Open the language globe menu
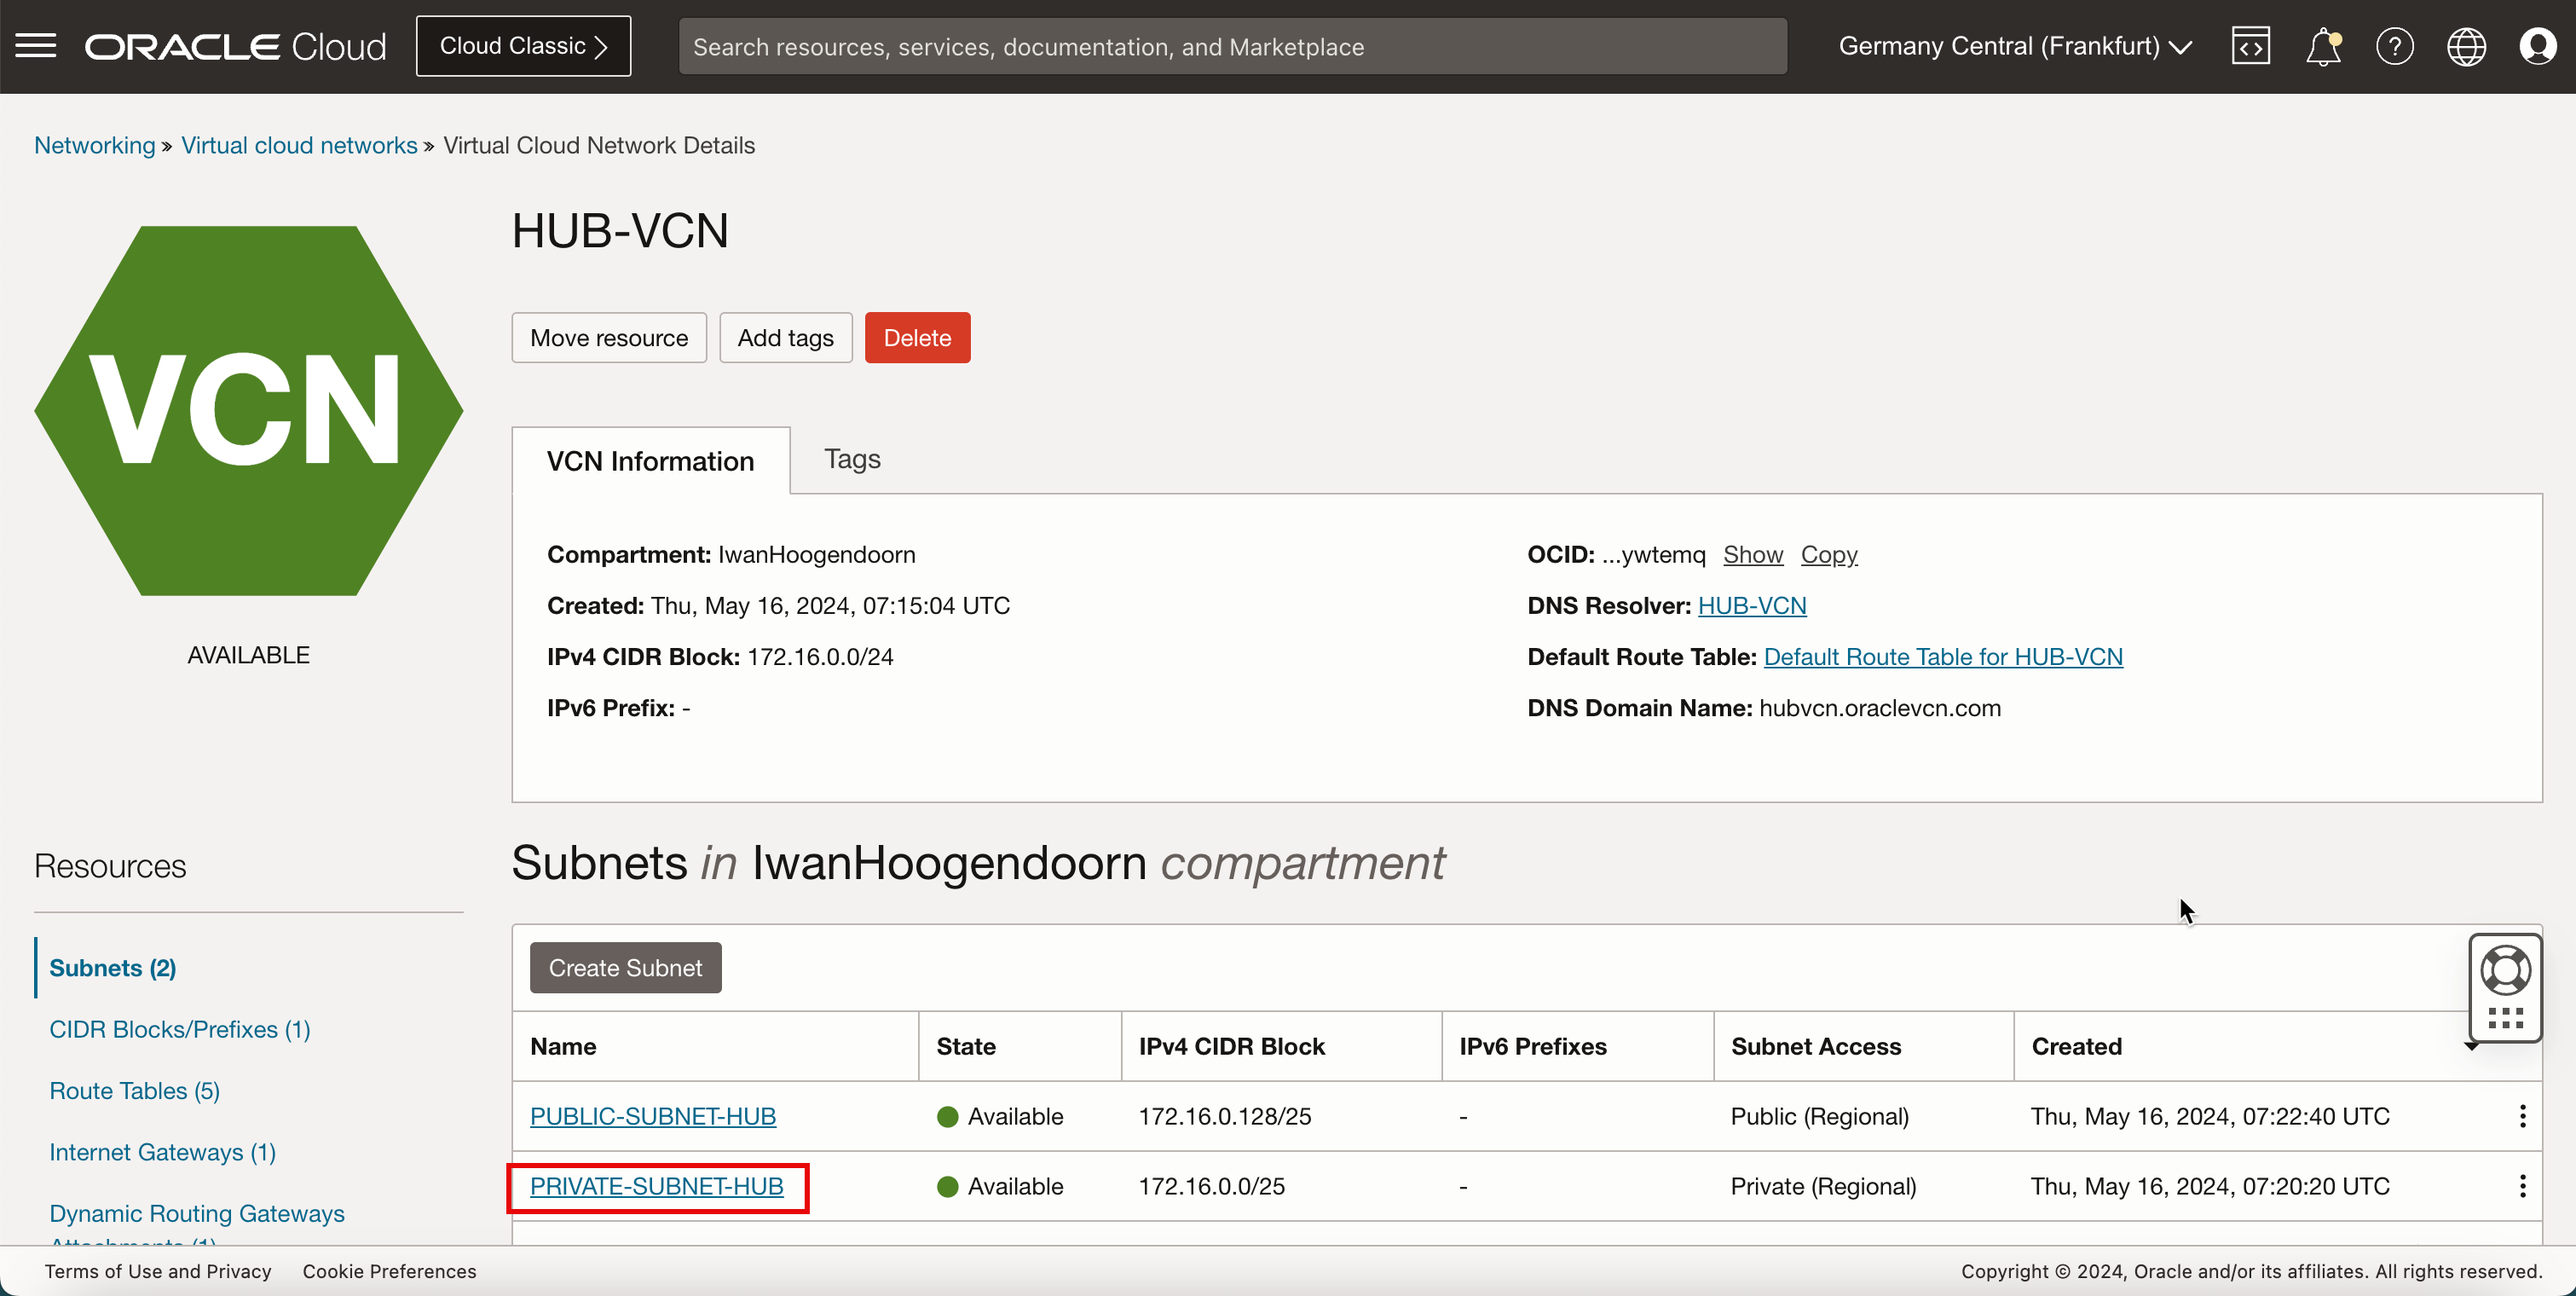The height and width of the screenshot is (1296, 2576). click(x=2466, y=46)
